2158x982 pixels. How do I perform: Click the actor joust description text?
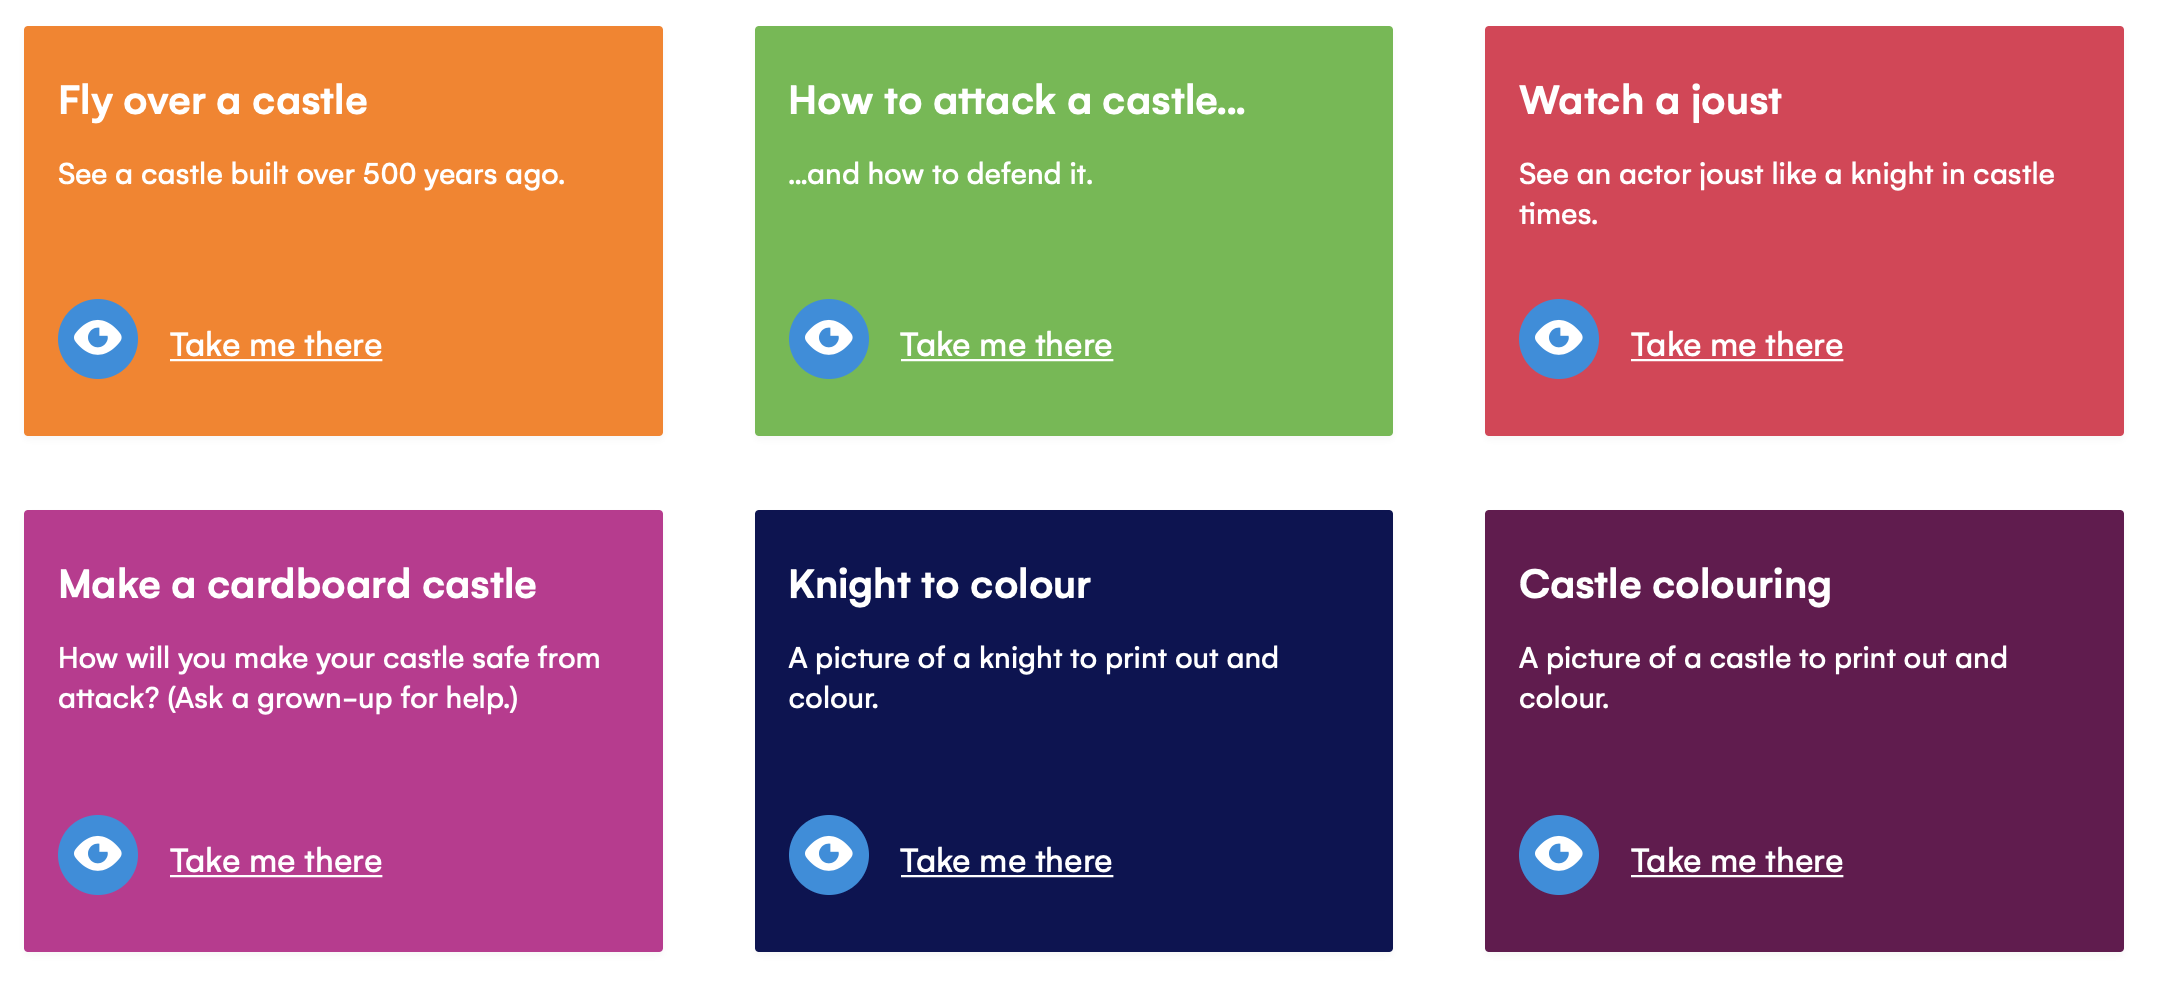pos(1786,194)
